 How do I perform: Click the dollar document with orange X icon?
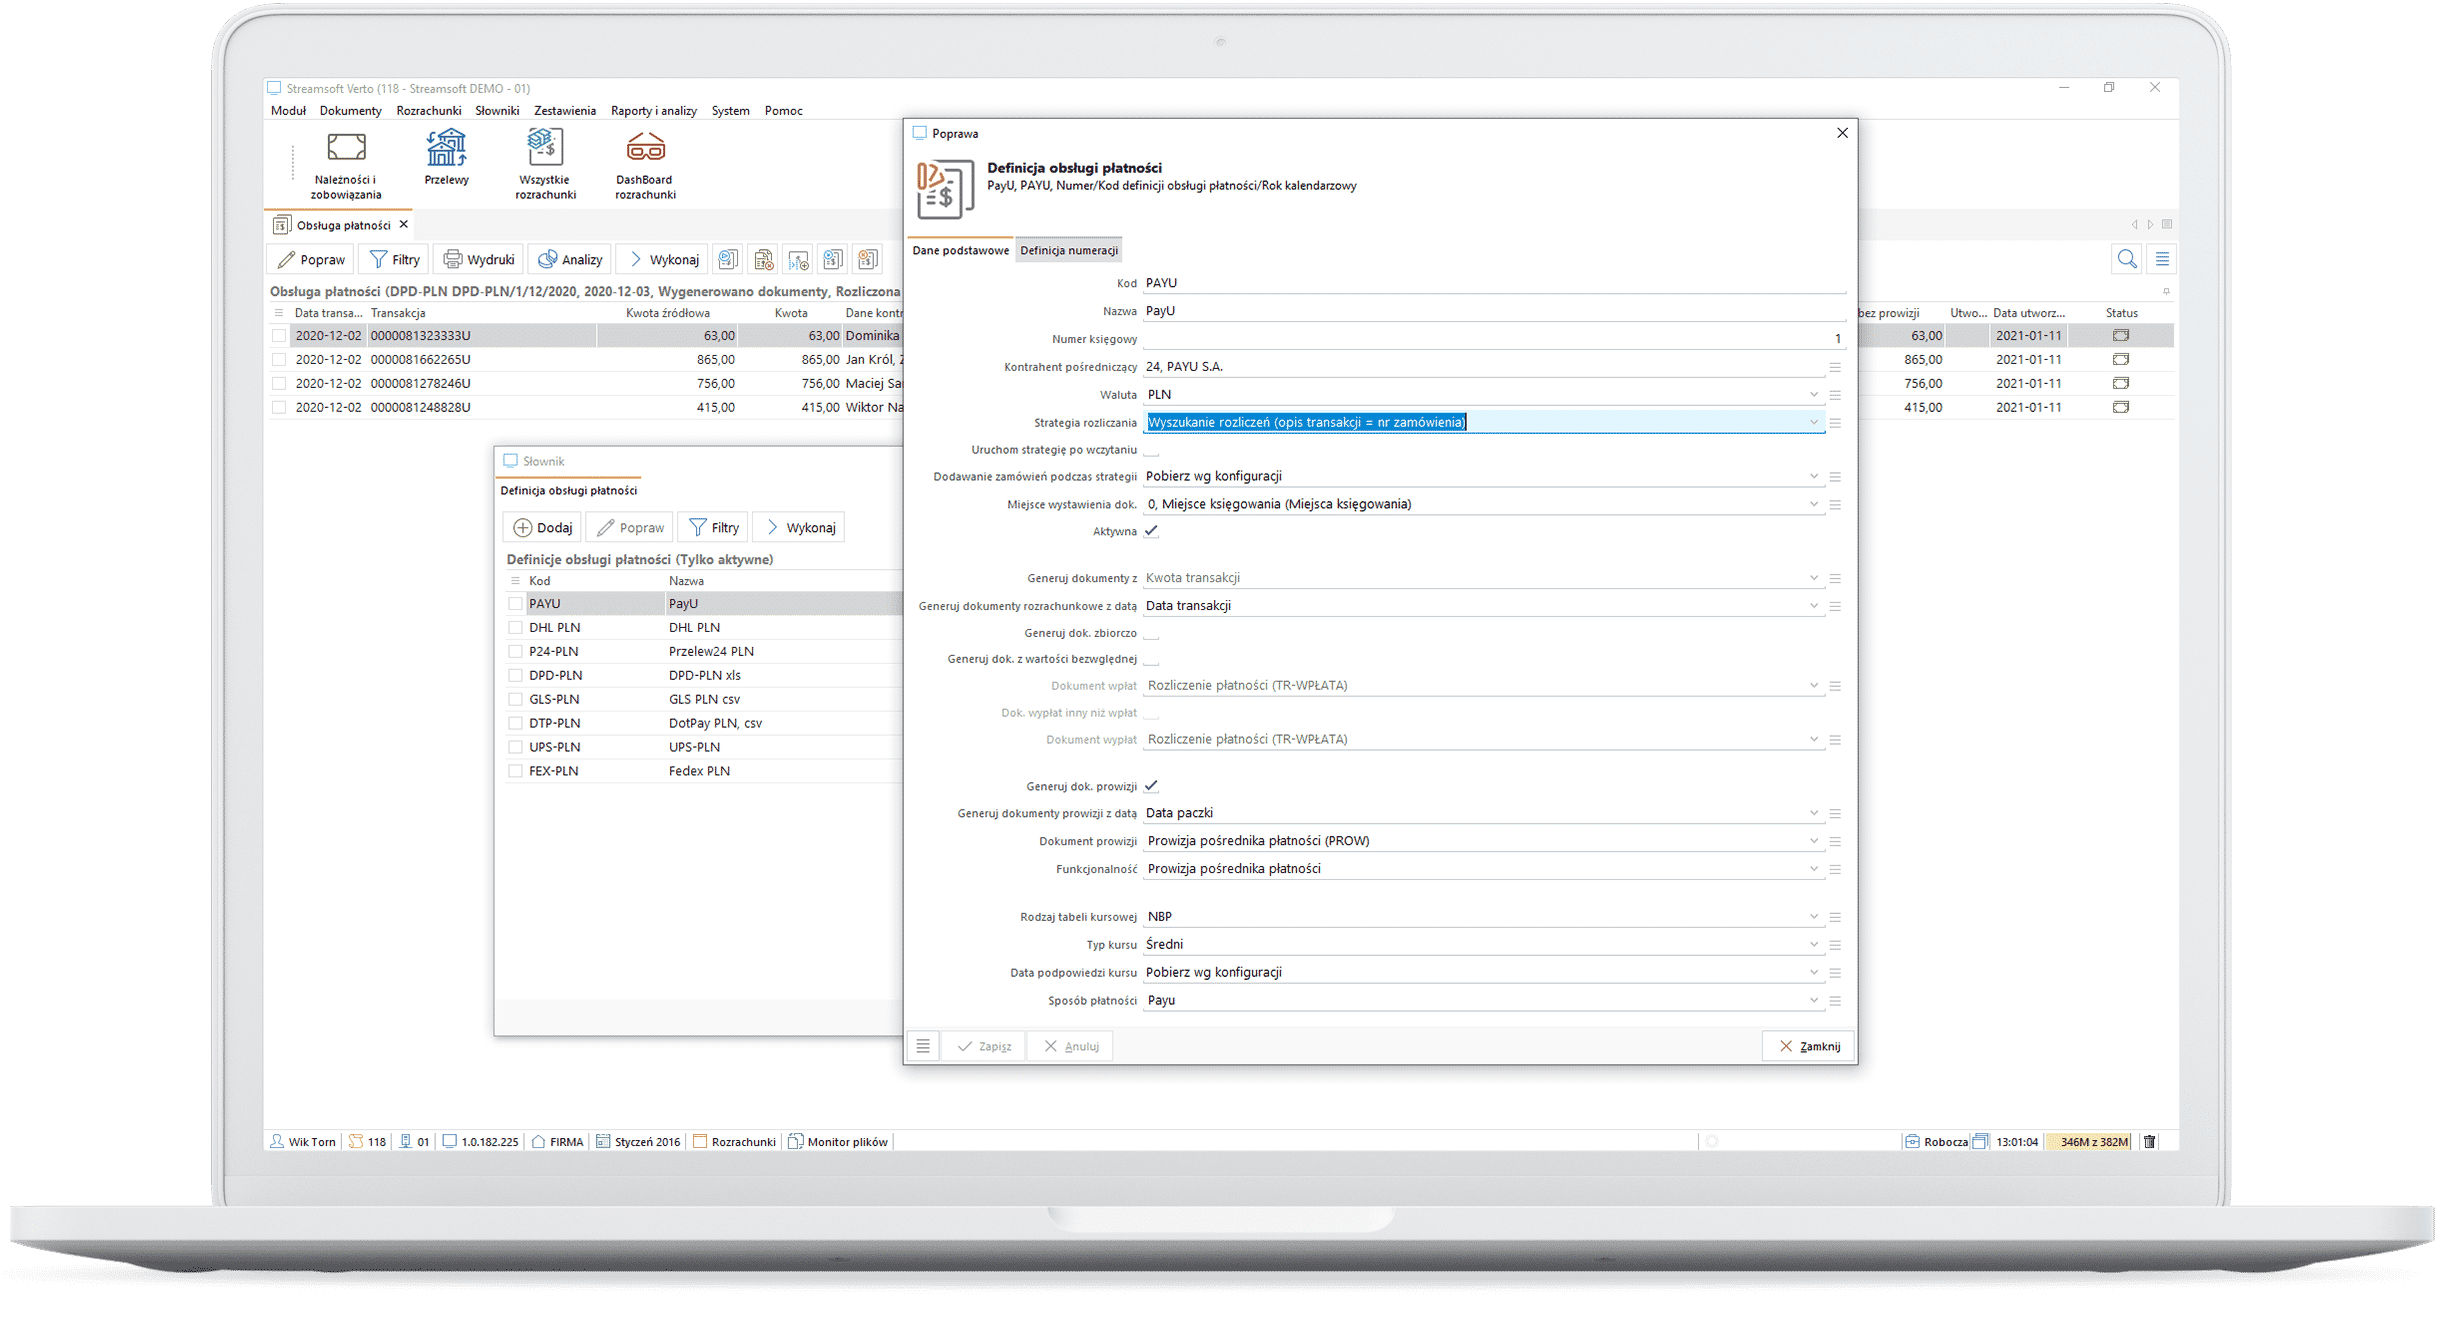(x=868, y=260)
